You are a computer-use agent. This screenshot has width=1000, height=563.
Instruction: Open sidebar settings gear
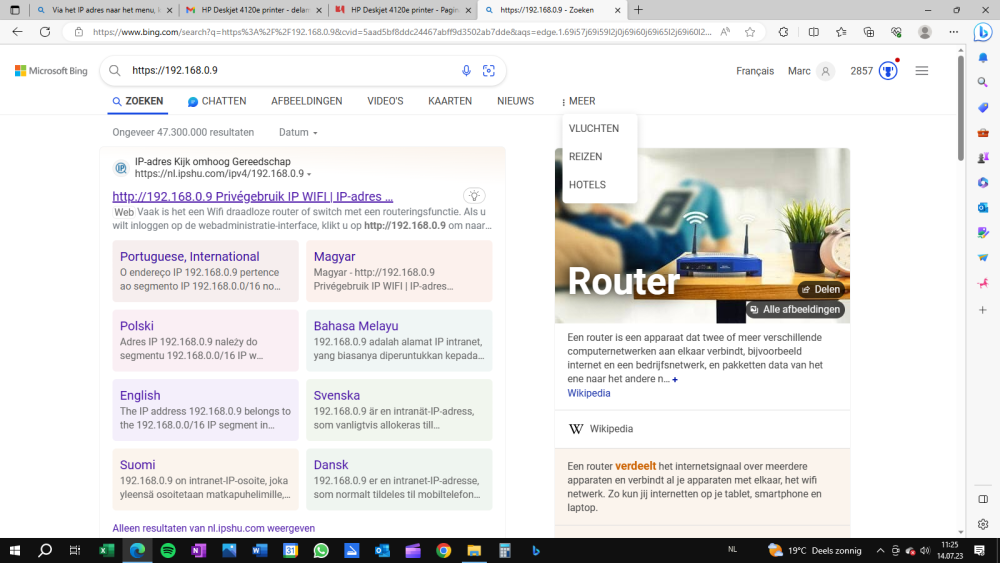pyautogui.click(x=983, y=524)
